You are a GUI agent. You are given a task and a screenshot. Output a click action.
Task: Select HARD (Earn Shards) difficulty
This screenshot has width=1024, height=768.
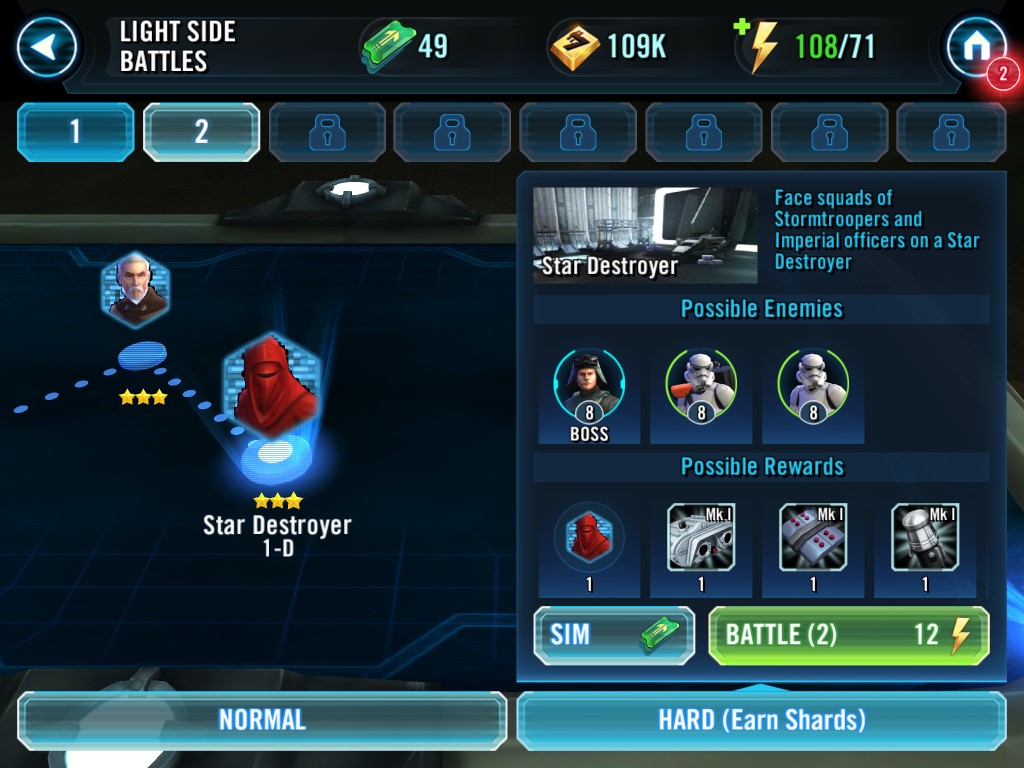point(761,720)
